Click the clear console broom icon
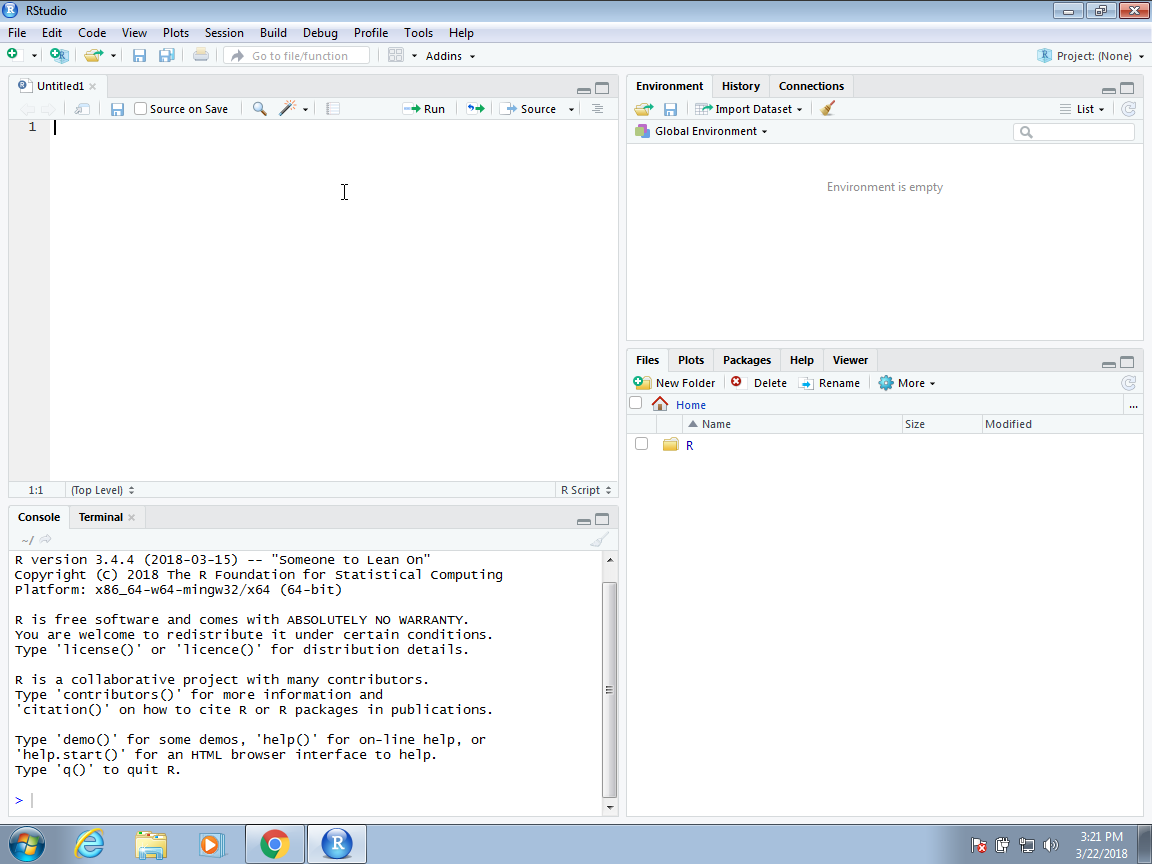The height and width of the screenshot is (864, 1152). 598,540
